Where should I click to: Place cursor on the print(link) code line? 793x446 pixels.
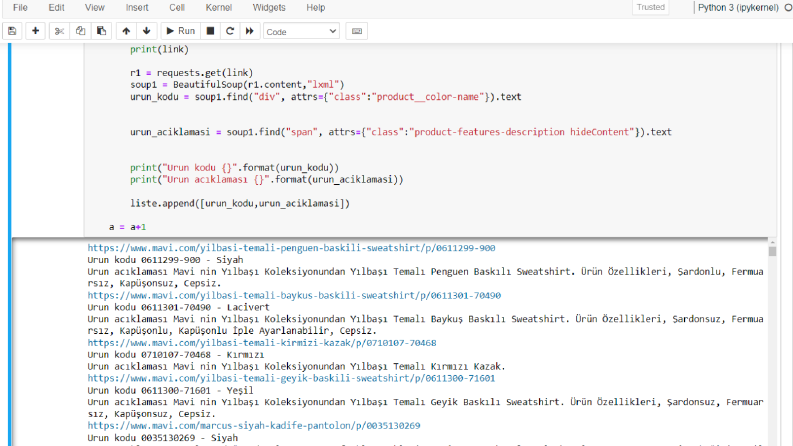tap(159, 50)
